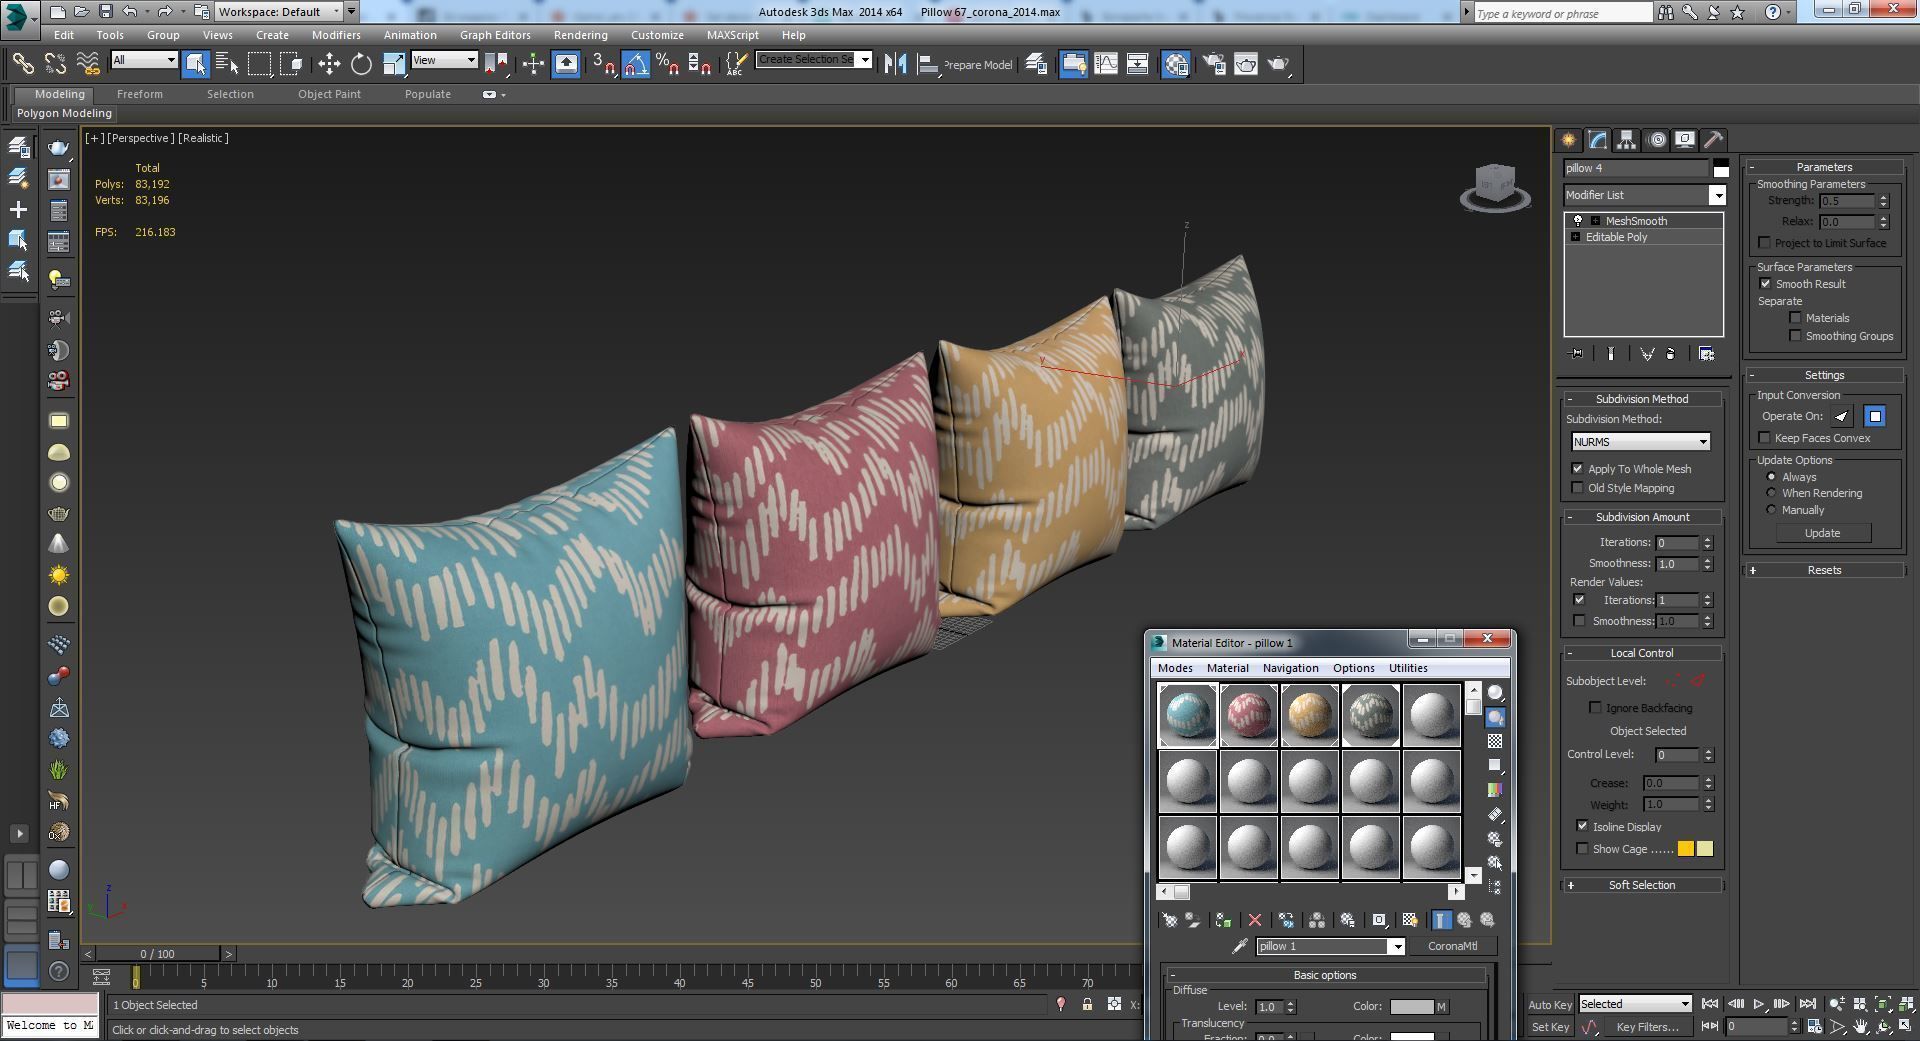This screenshot has width=1920, height=1041.
Task: Click Reset Material red X icon
Action: click(1255, 920)
